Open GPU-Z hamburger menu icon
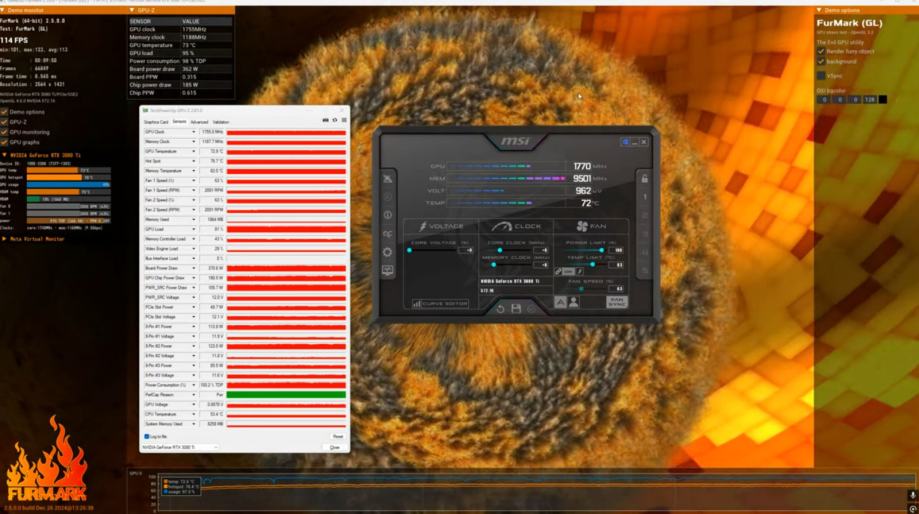Screen dimensions: 919x514 point(344,120)
